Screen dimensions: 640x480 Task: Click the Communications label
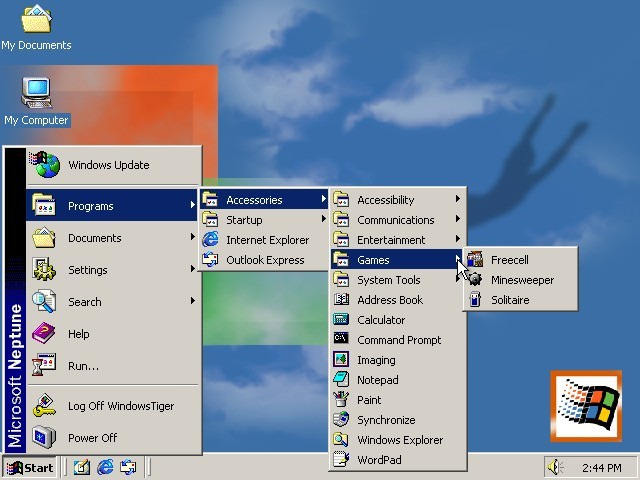point(396,220)
